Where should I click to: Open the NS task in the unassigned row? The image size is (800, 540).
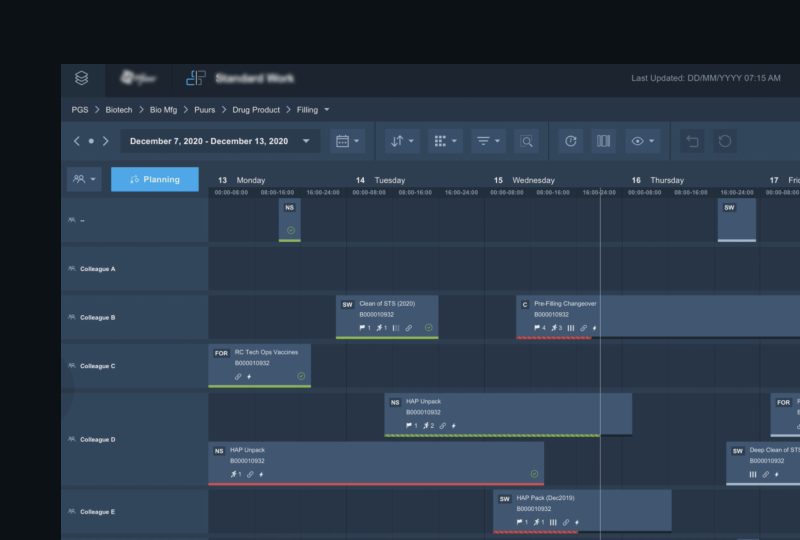[290, 220]
